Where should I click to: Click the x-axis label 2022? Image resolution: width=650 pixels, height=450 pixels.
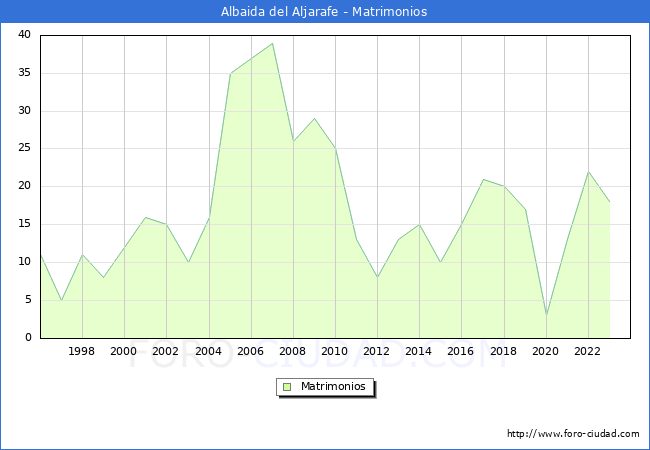pyautogui.click(x=587, y=351)
